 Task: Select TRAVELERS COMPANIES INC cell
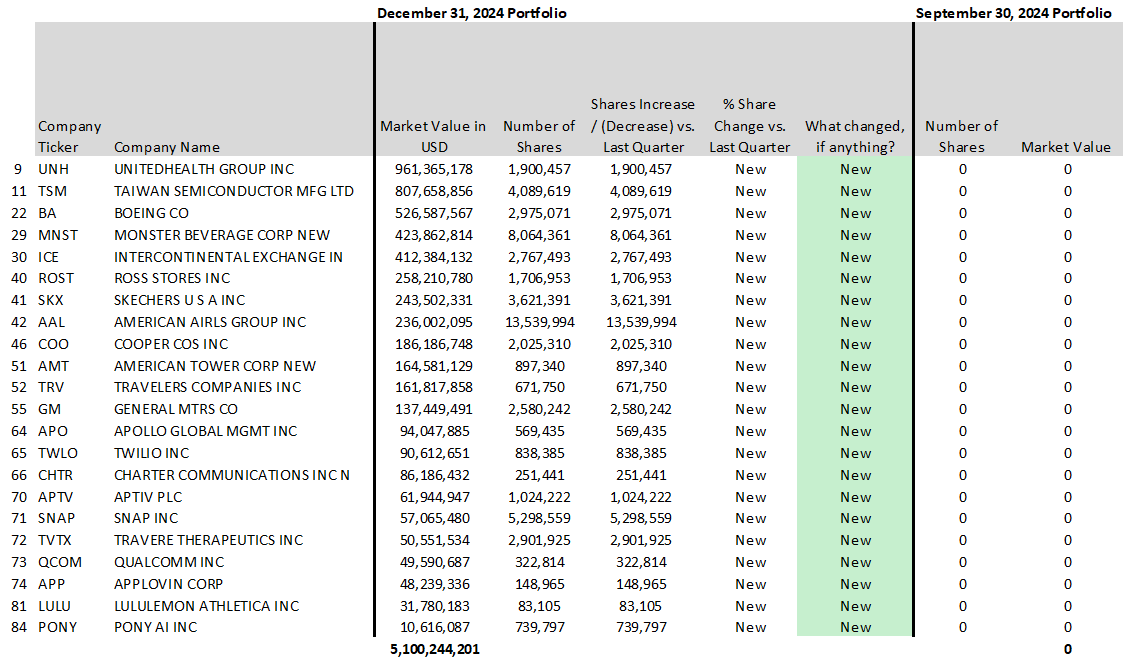(x=207, y=387)
